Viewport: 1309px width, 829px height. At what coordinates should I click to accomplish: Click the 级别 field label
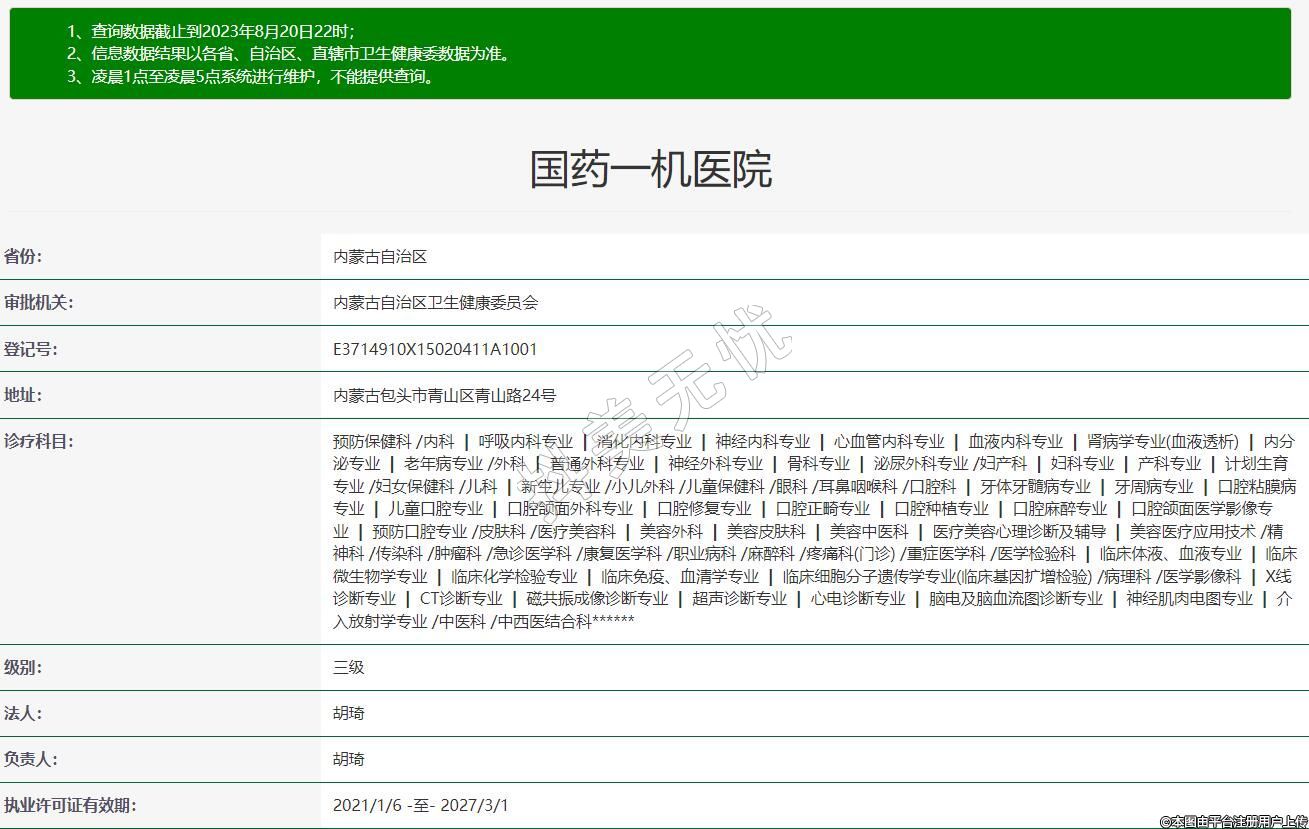23,667
